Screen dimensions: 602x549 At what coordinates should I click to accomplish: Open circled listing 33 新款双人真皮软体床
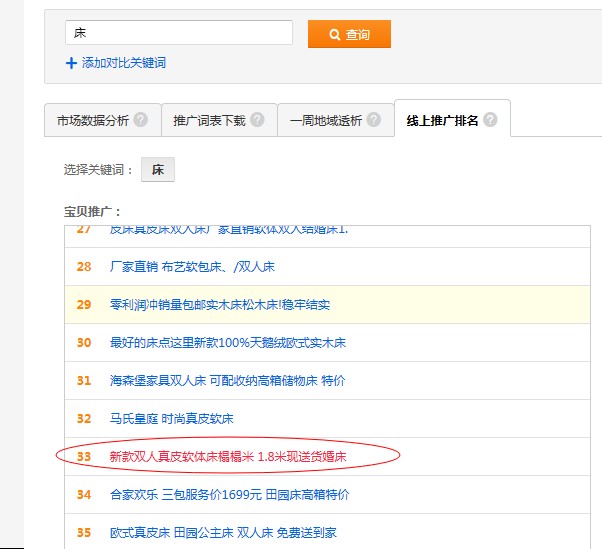coord(231,456)
